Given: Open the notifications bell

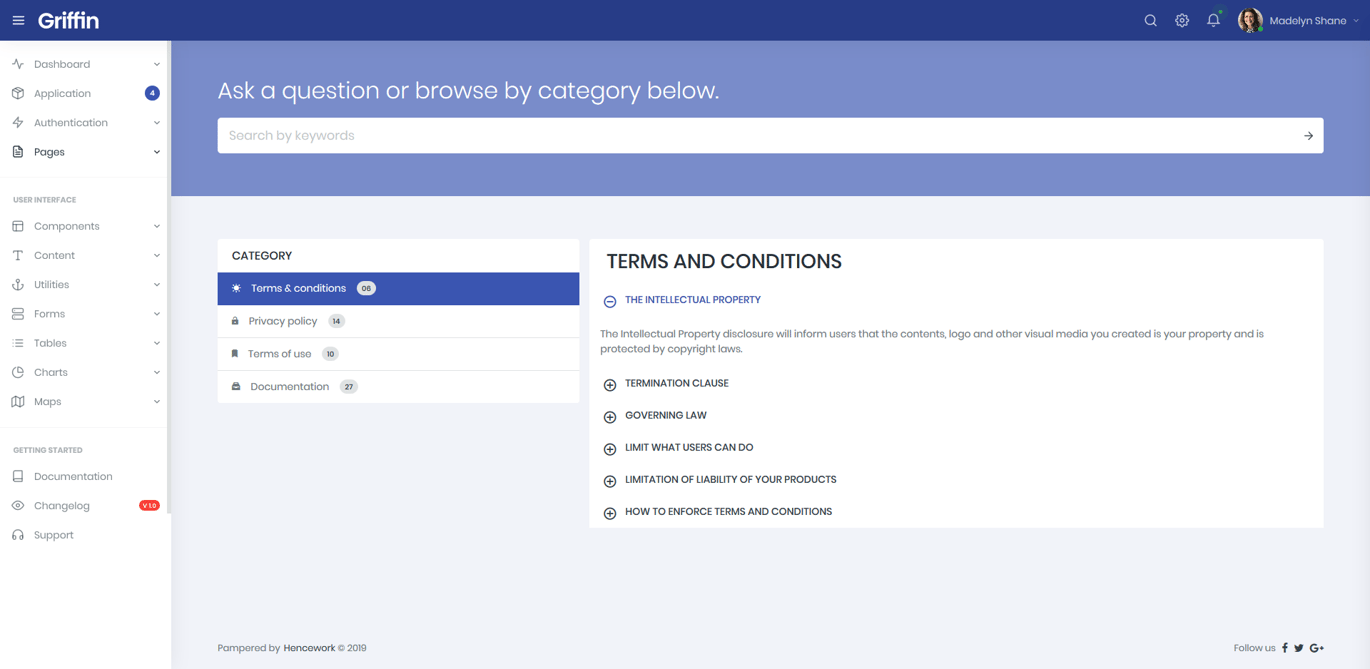Looking at the screenshot, I should 1213,20.
